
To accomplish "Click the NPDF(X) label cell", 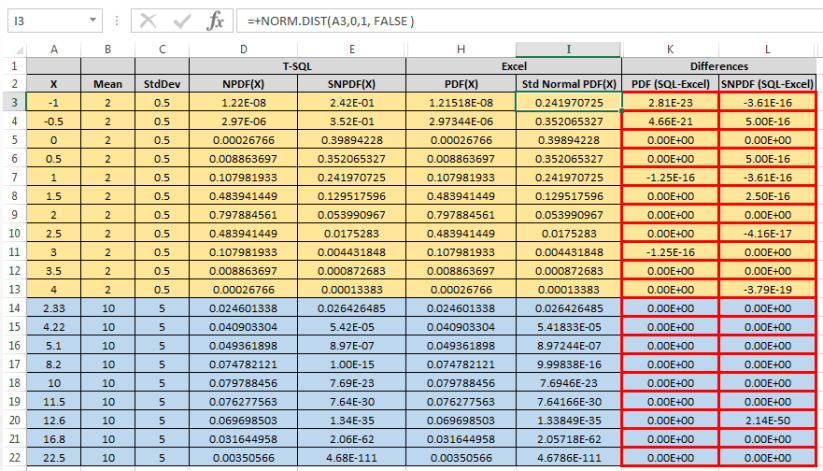I will pos(244,84).
